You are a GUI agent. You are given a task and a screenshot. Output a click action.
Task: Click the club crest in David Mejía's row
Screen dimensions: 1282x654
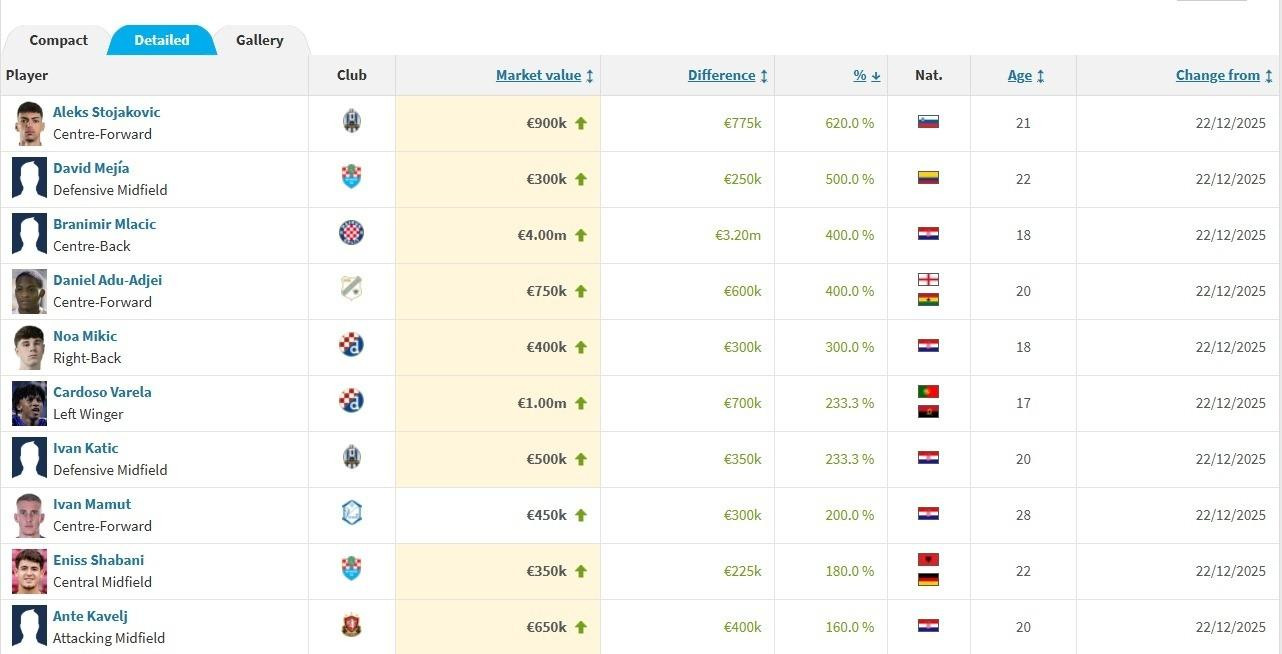(x=351, y=178)
